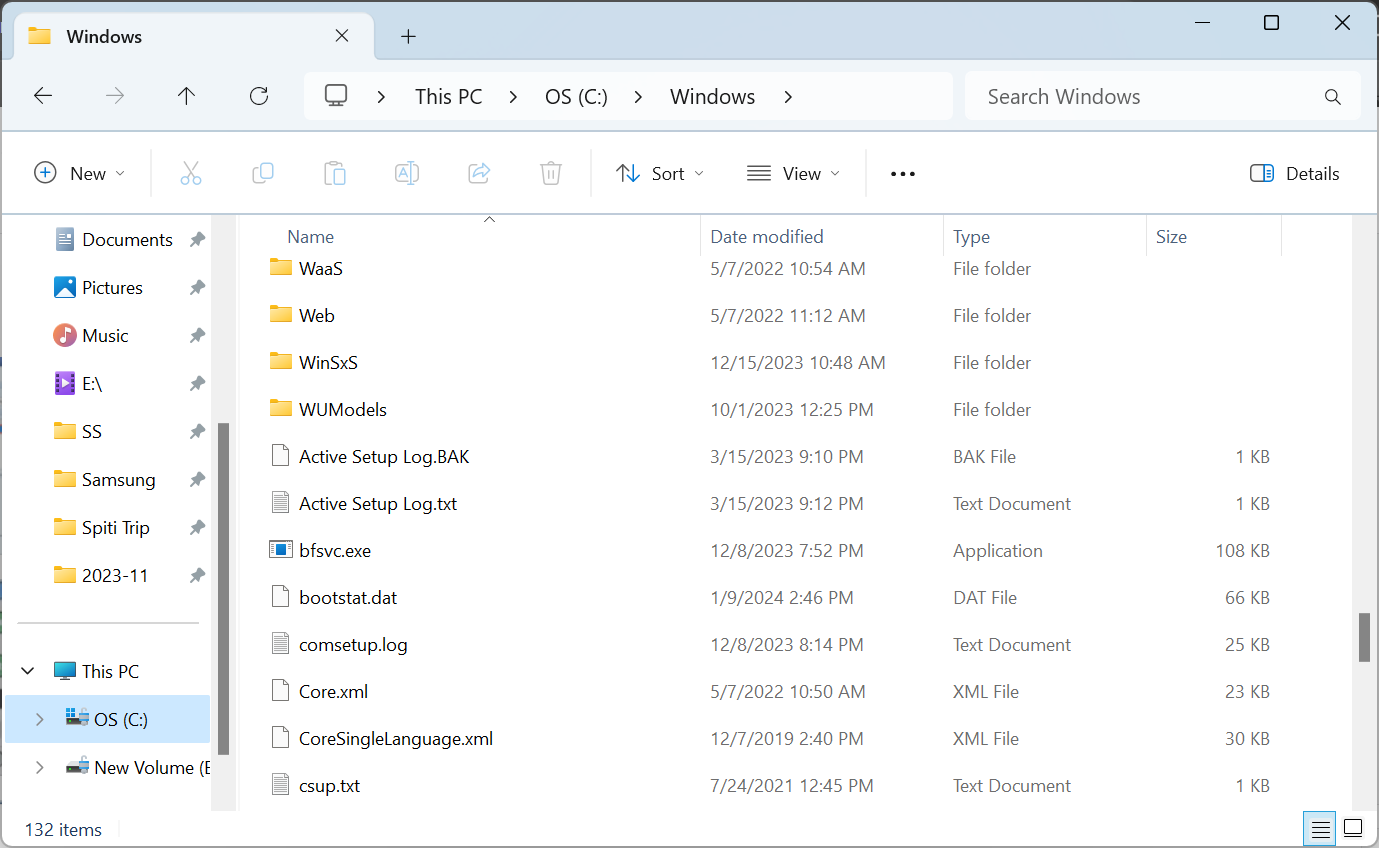This screenshot has height=848, width=1379.
Task: Click the Delete trash icon
Action: click(x=551, y=173)
